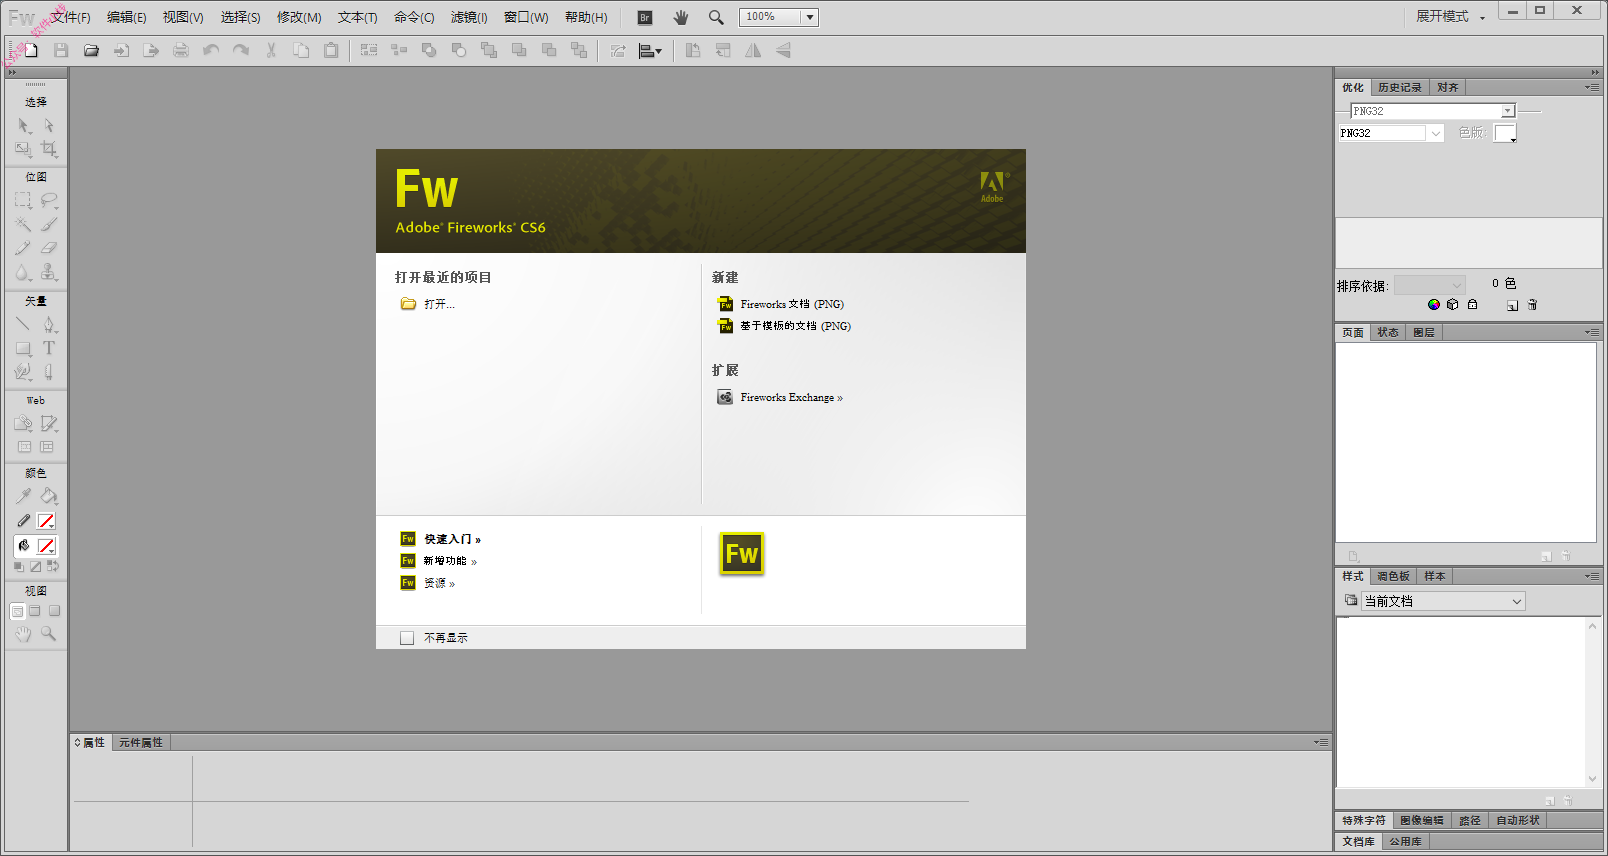Select the Slice tool
1608x856 pixels.
click(x=48, y=424)
